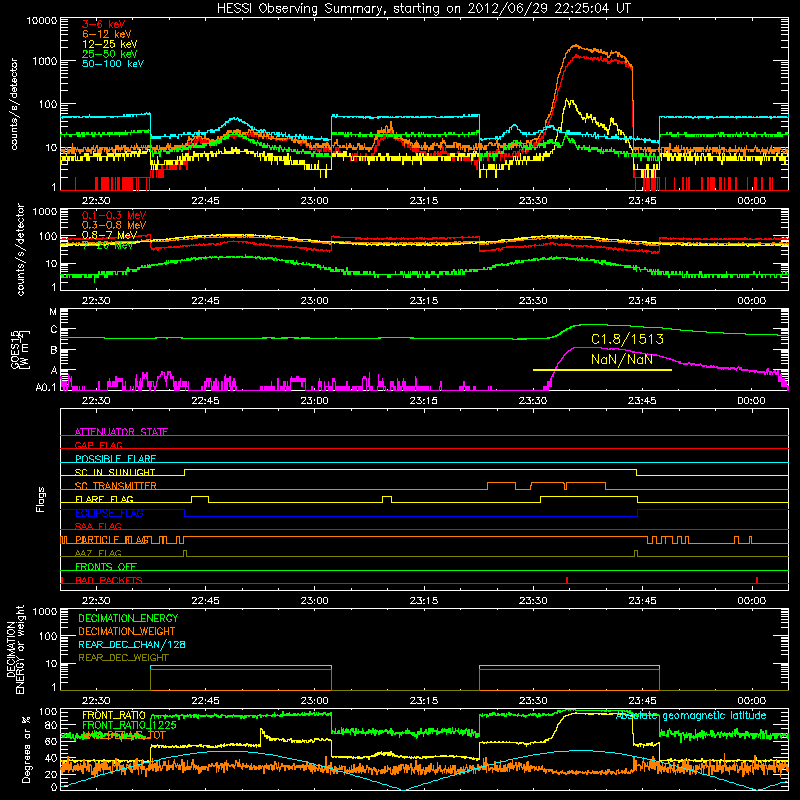The height and width of the screenshot is (800, 800).
Task: Click the 'A0.1' tick on GOES axis
Action: pos(46,388)
